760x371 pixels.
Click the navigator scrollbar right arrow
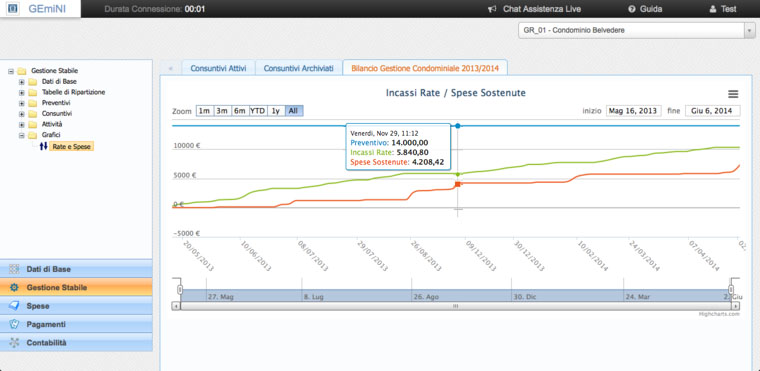(736, 306)
